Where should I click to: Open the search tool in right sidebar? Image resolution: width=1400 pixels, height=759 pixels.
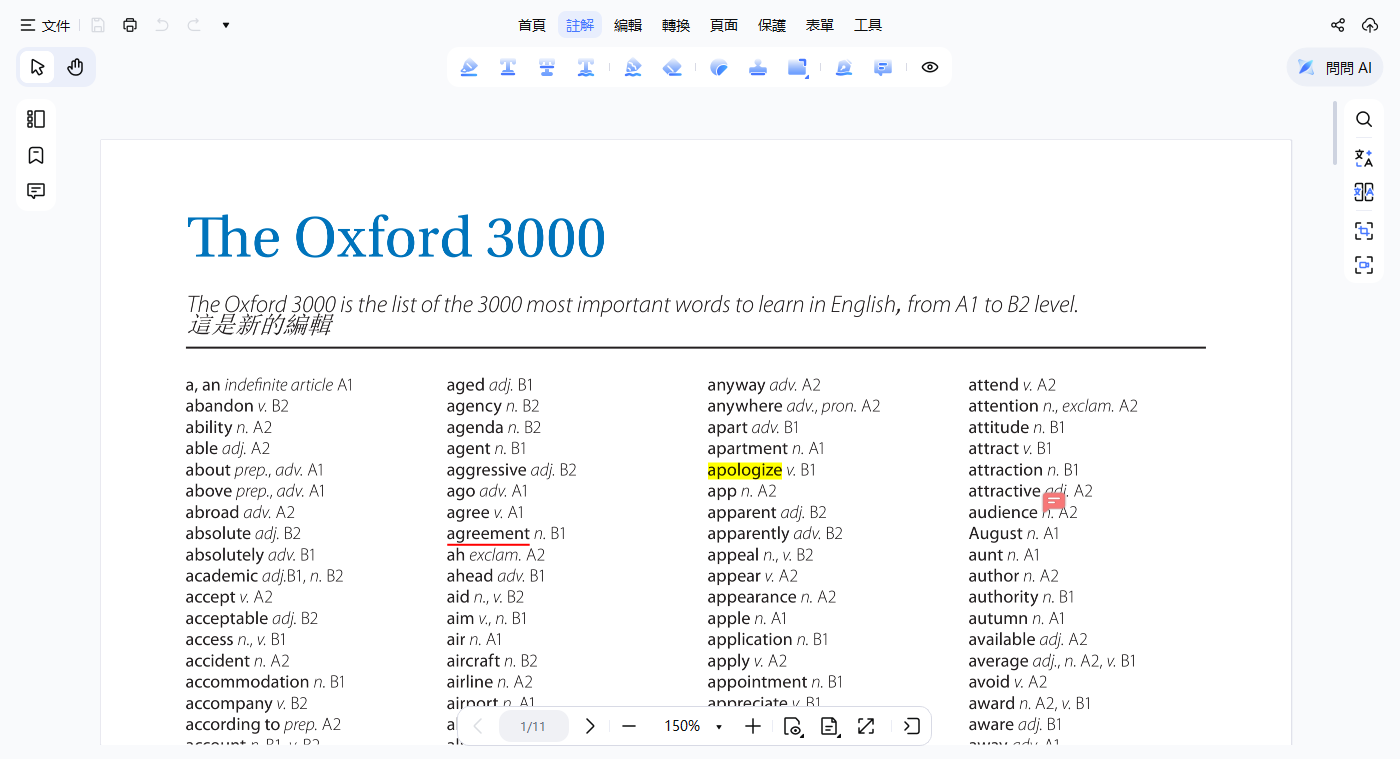pos(1364,119)
